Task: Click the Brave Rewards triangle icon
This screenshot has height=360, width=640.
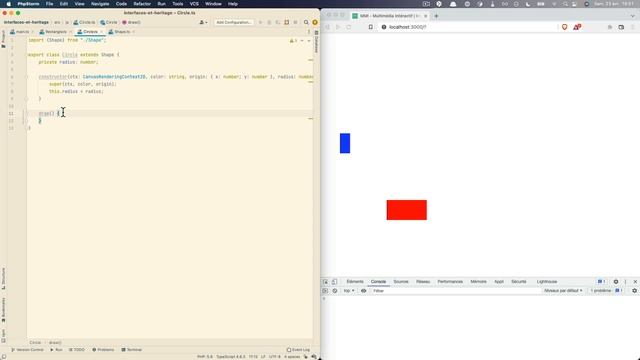Action: [x=577, y=27]
